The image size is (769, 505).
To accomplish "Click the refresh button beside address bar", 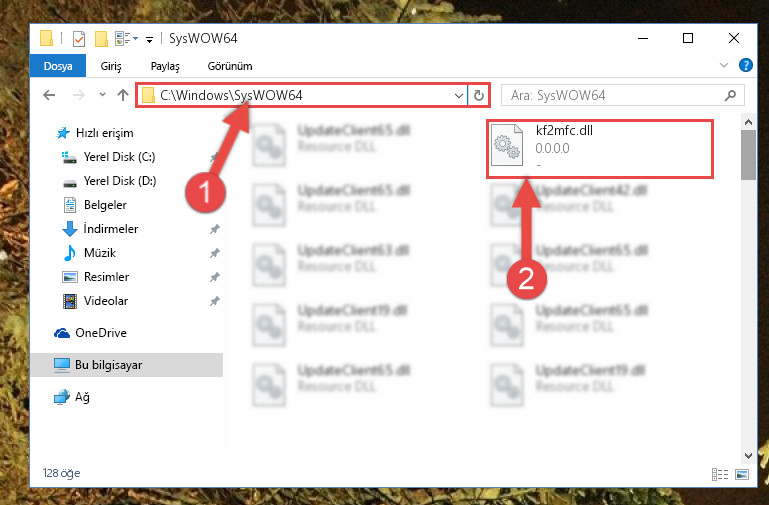I will [x=479, y=95].
